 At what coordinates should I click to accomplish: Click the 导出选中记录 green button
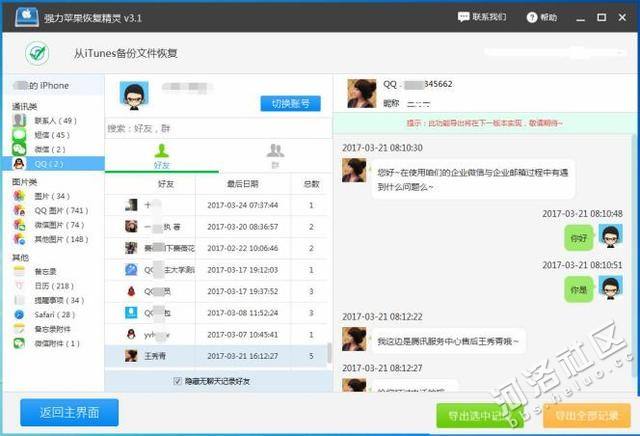478,416
